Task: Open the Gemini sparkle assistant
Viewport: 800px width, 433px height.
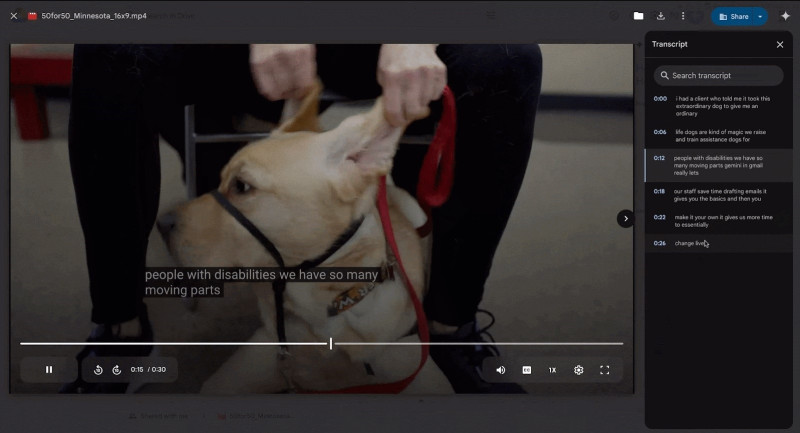Action: click(785, 16)
